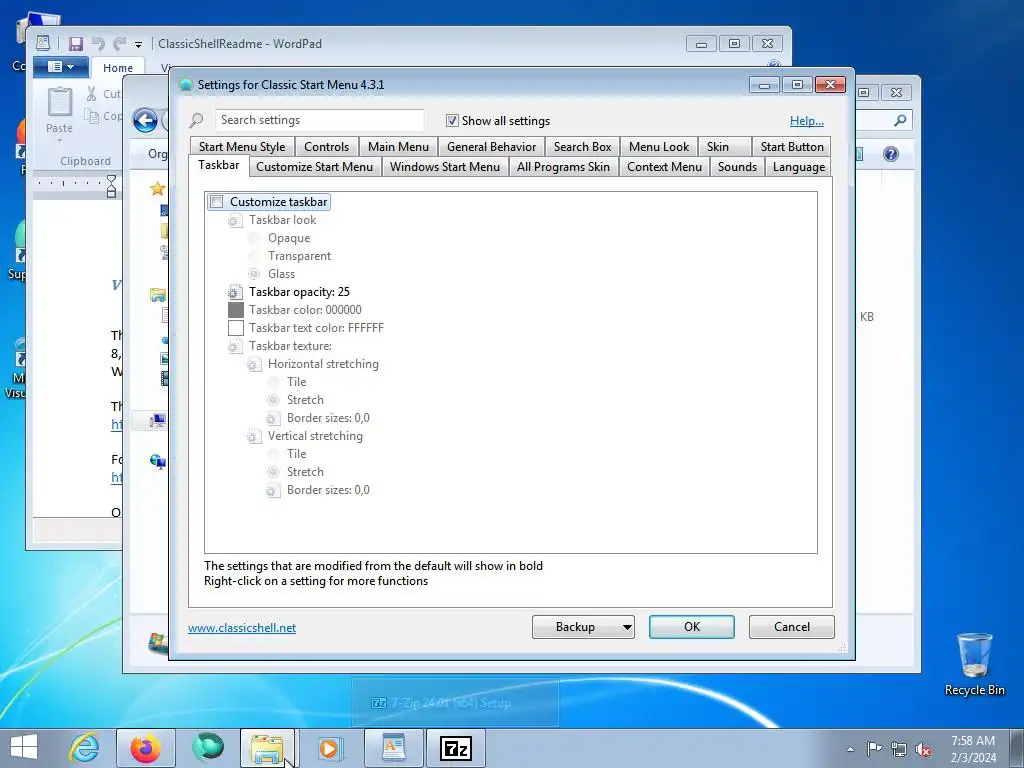The image size is (1024, 768).
Task: Open the Sounds tab
Action: point(737,167)
